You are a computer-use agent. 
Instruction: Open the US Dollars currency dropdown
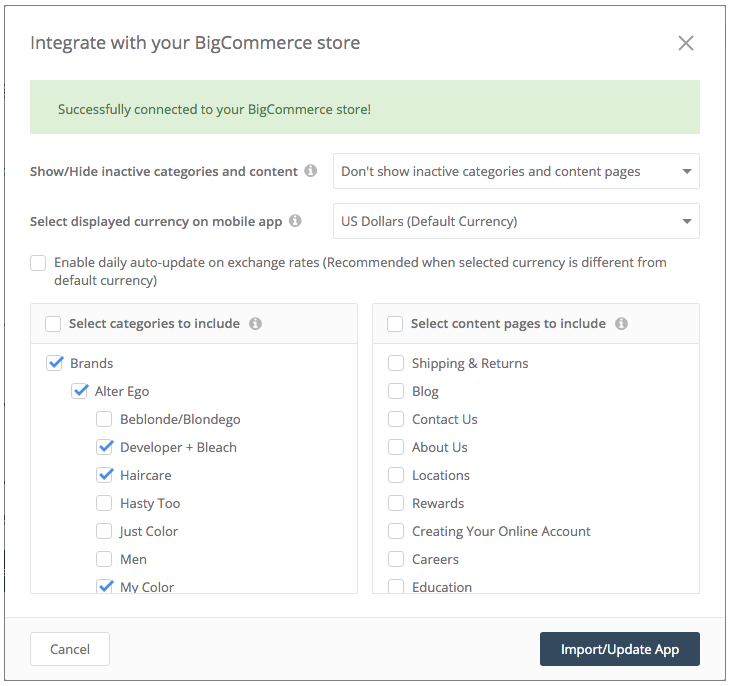(x=516, y=221)
